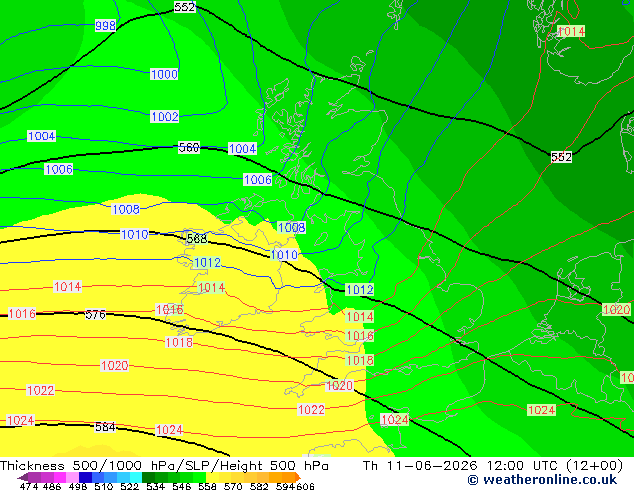Screen dimensions: 634x490
Task: Click the bright yellow legend swatch above 558
Action: pos(212,477)
